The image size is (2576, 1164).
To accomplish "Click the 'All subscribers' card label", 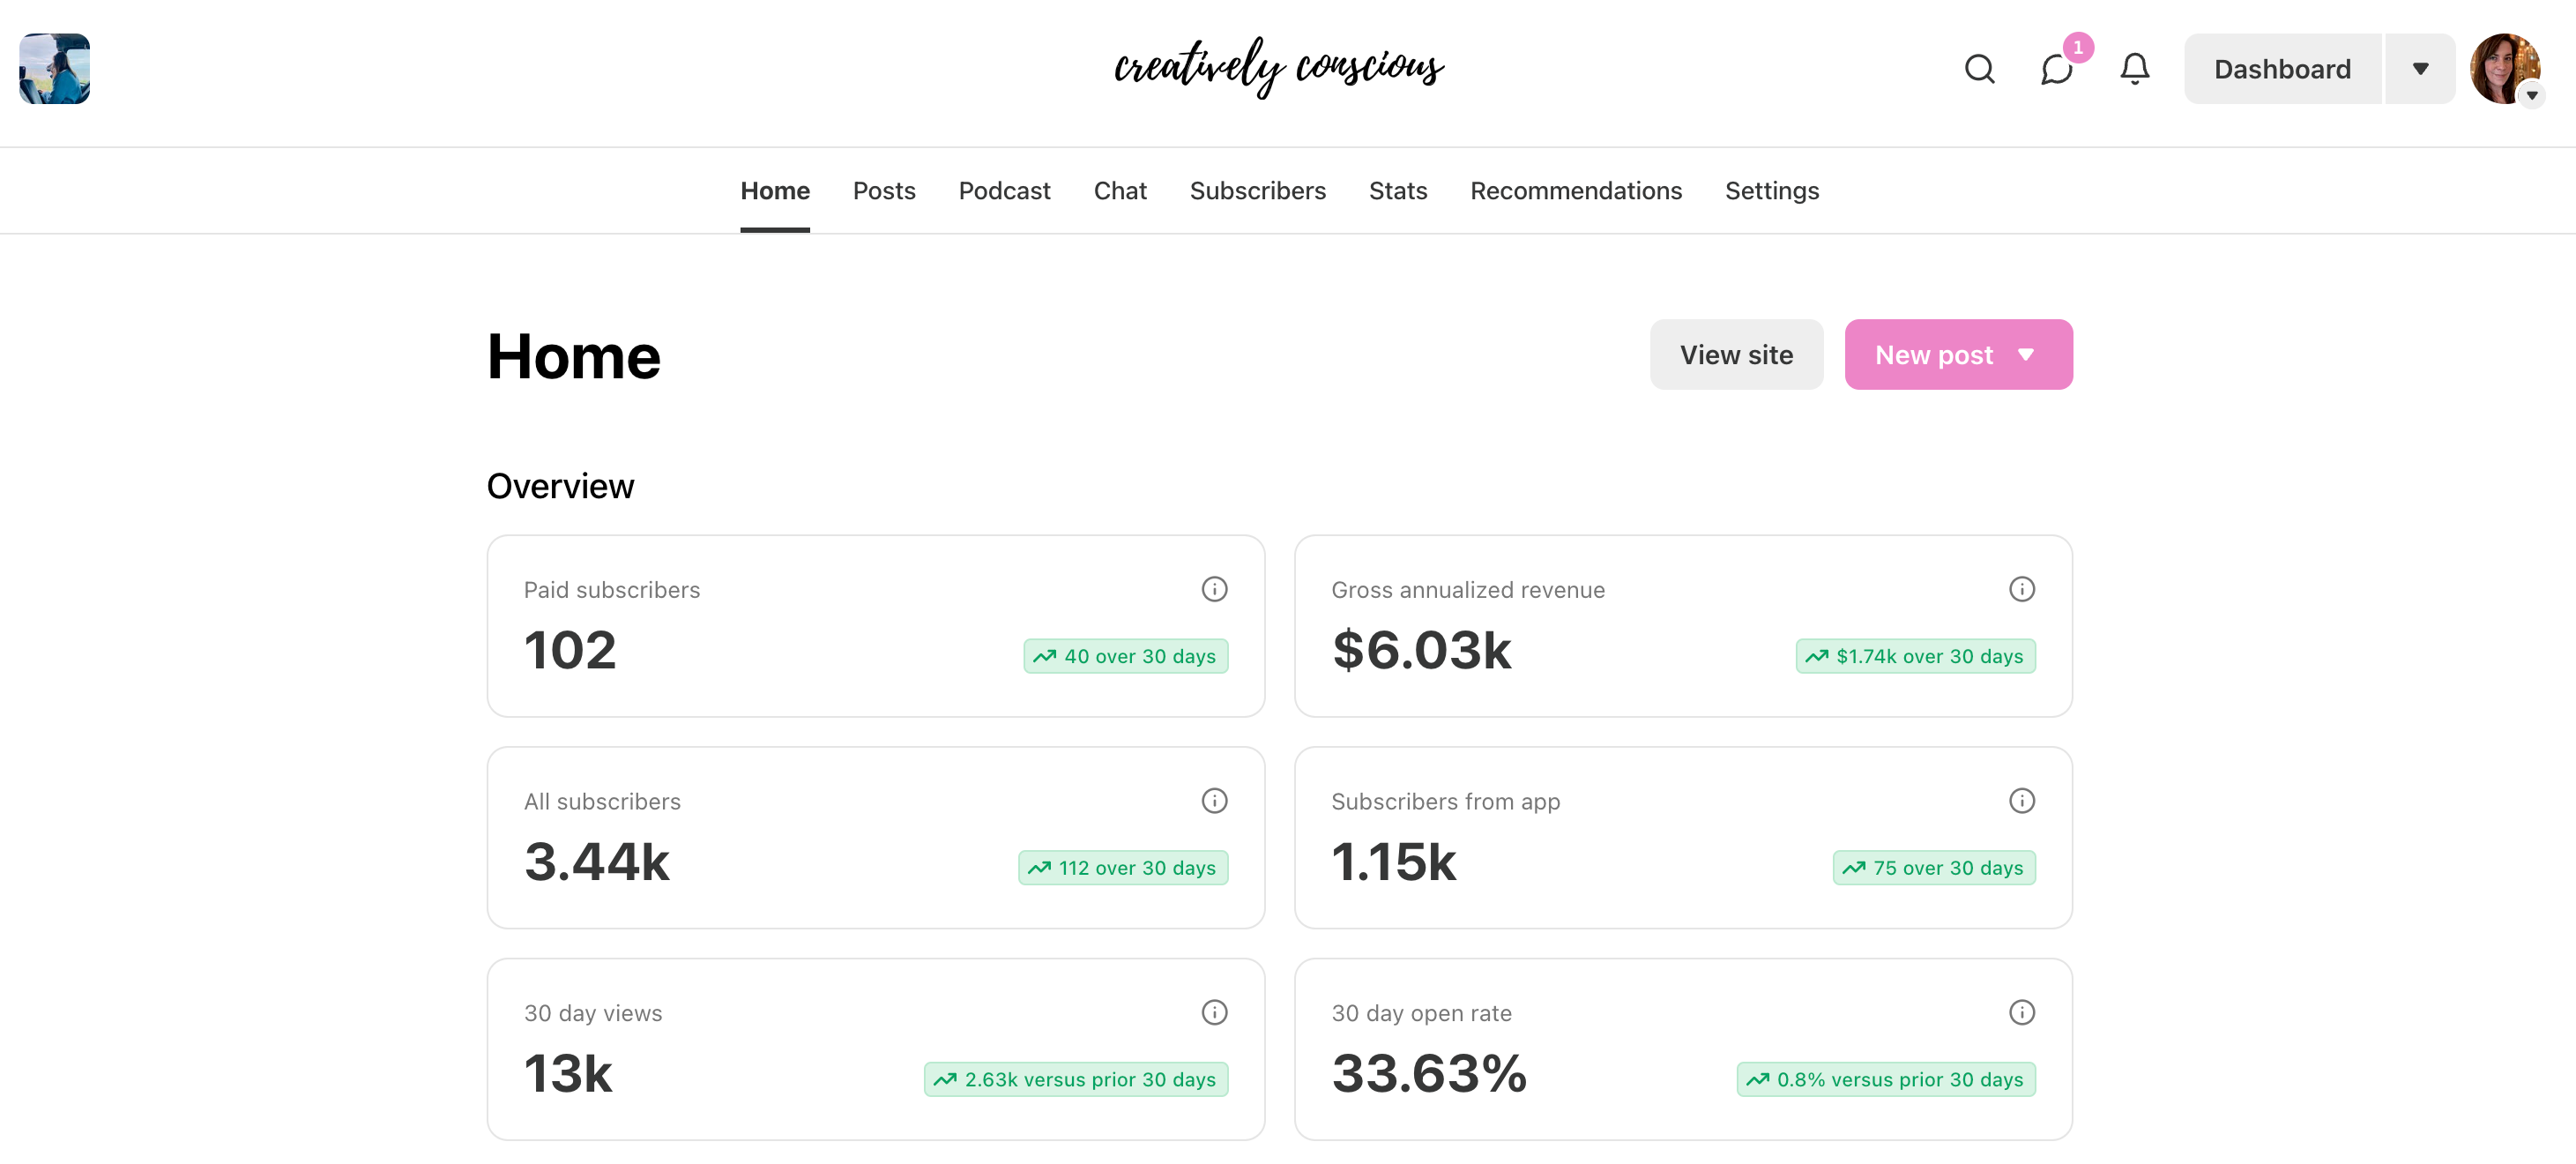I will coord(602,802).
